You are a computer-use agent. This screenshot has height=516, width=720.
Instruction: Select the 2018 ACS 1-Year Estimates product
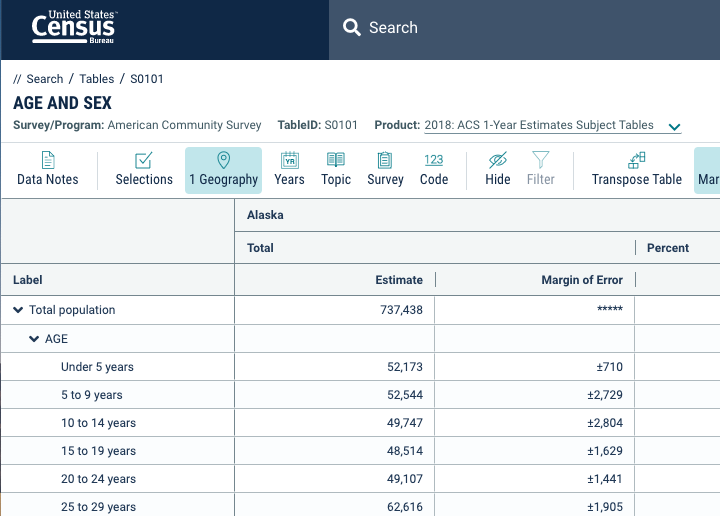tap(538, 126)
